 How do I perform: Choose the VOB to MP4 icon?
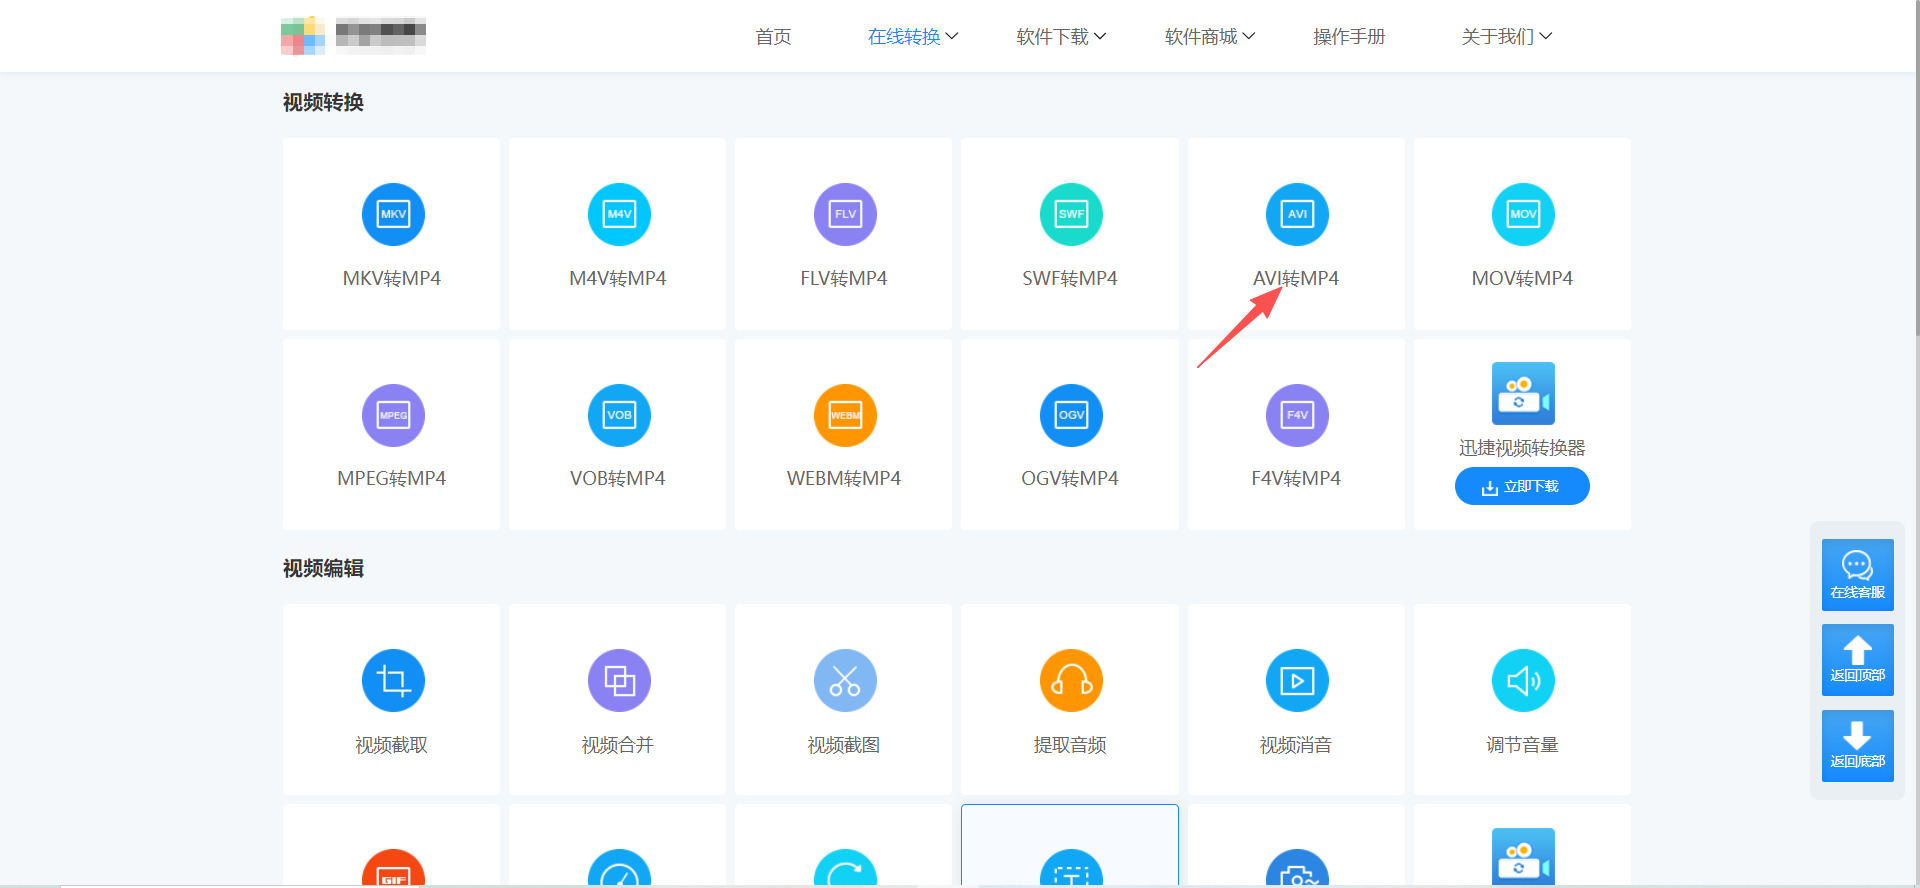619,415
